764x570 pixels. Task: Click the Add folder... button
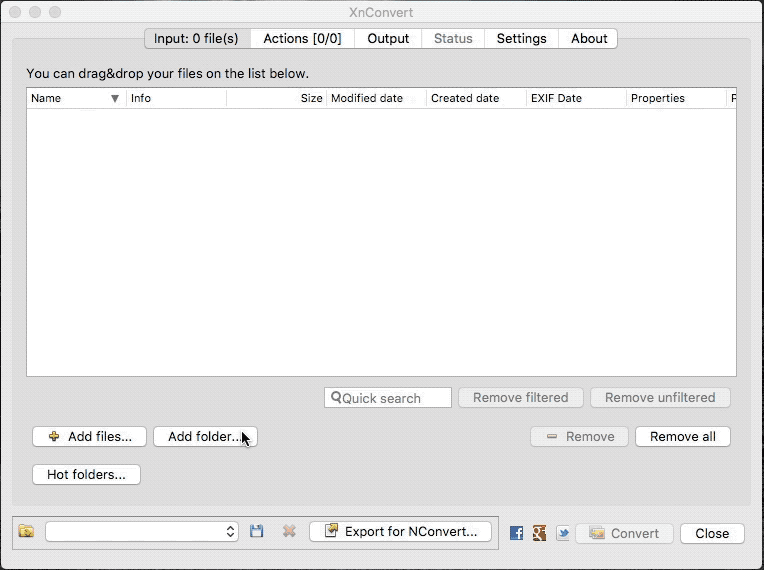[205, 437]
